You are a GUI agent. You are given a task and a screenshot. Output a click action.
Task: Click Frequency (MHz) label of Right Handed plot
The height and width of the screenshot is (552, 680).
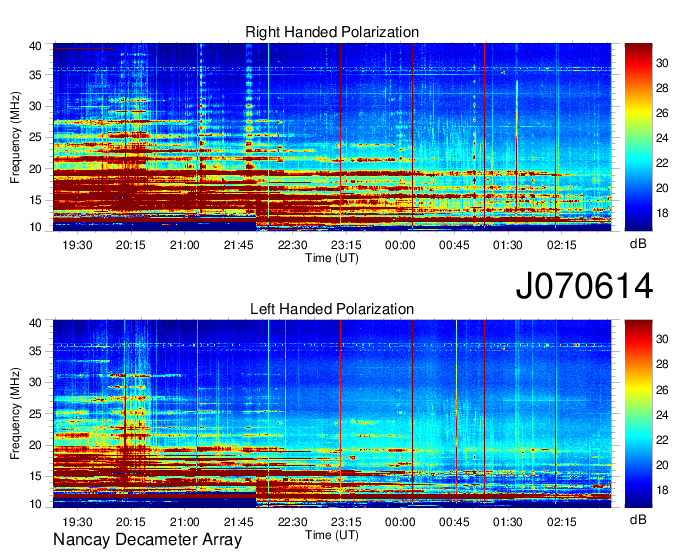coord(15,137)
